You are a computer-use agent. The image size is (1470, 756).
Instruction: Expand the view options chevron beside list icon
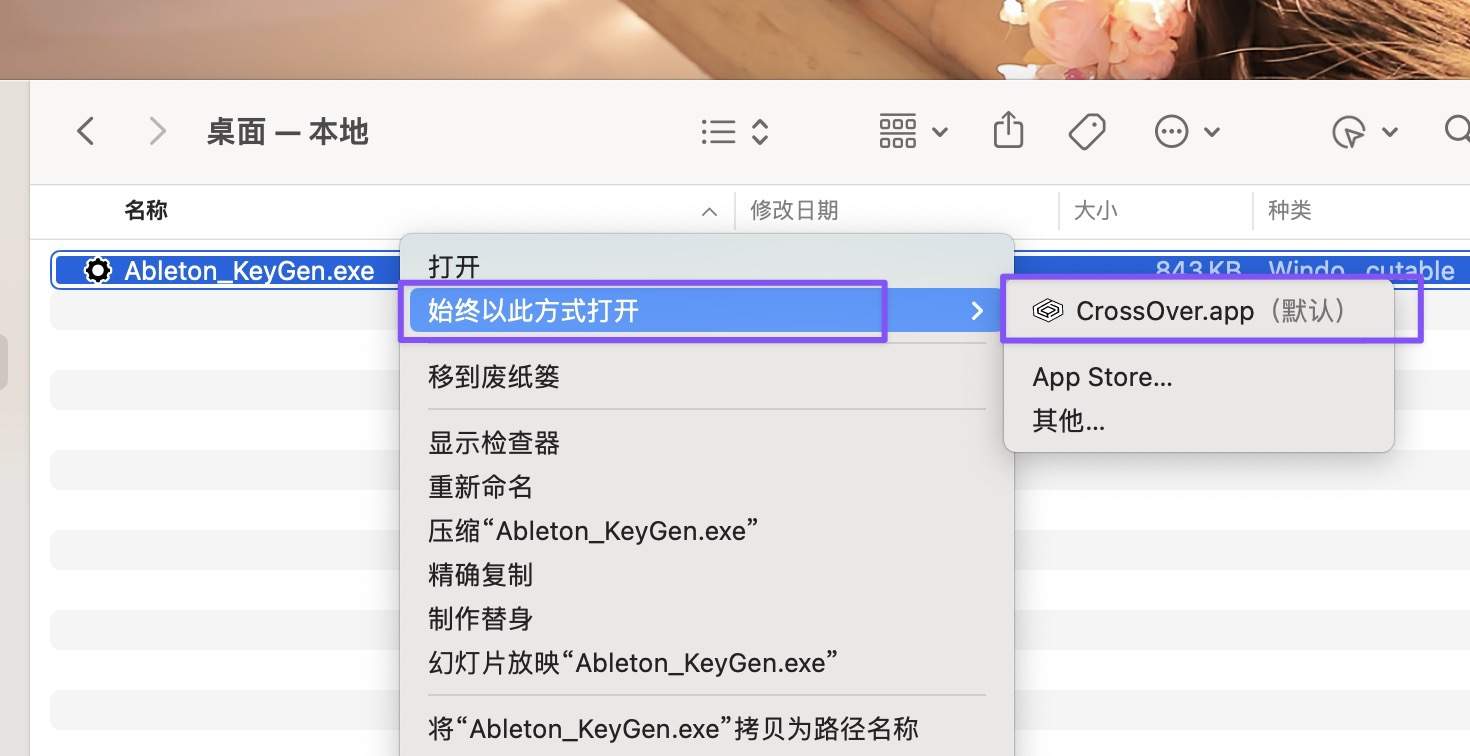(760, 131)
